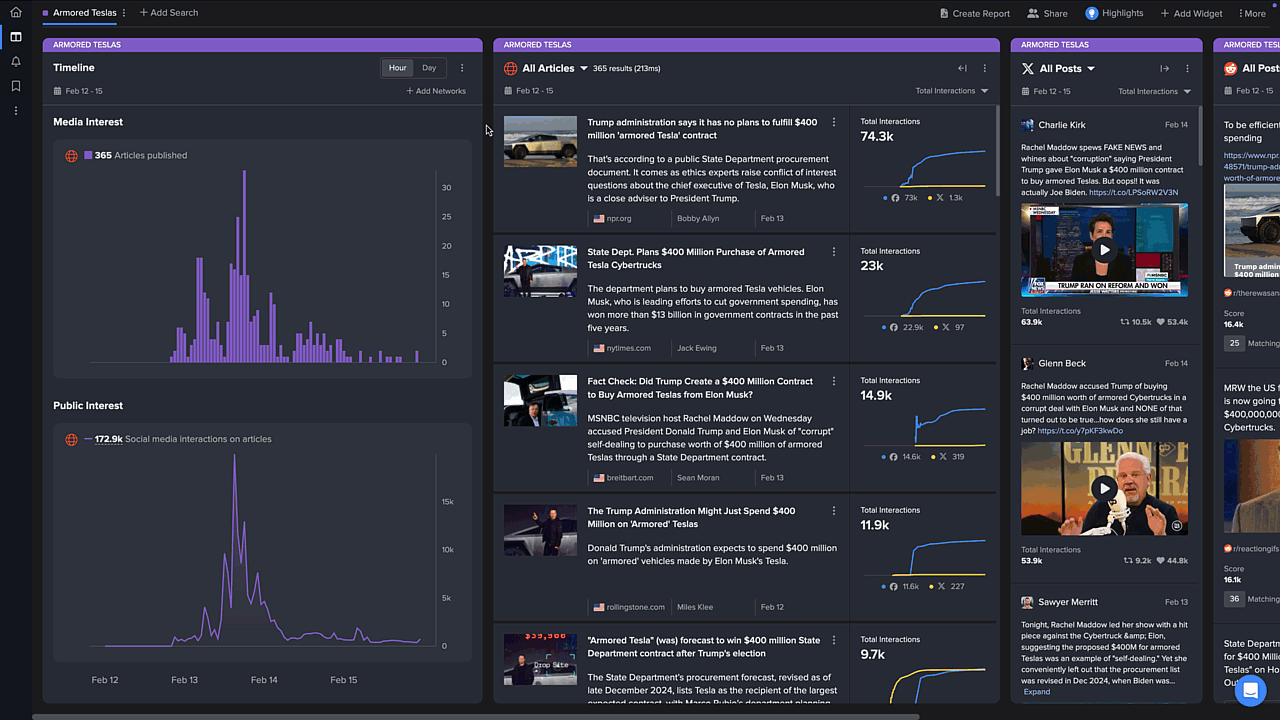The image size is (1280, 720).
Task: Open the 'Fact Check' Breitbart article headline
Action: pyautogui.click(x=700, y=388)
